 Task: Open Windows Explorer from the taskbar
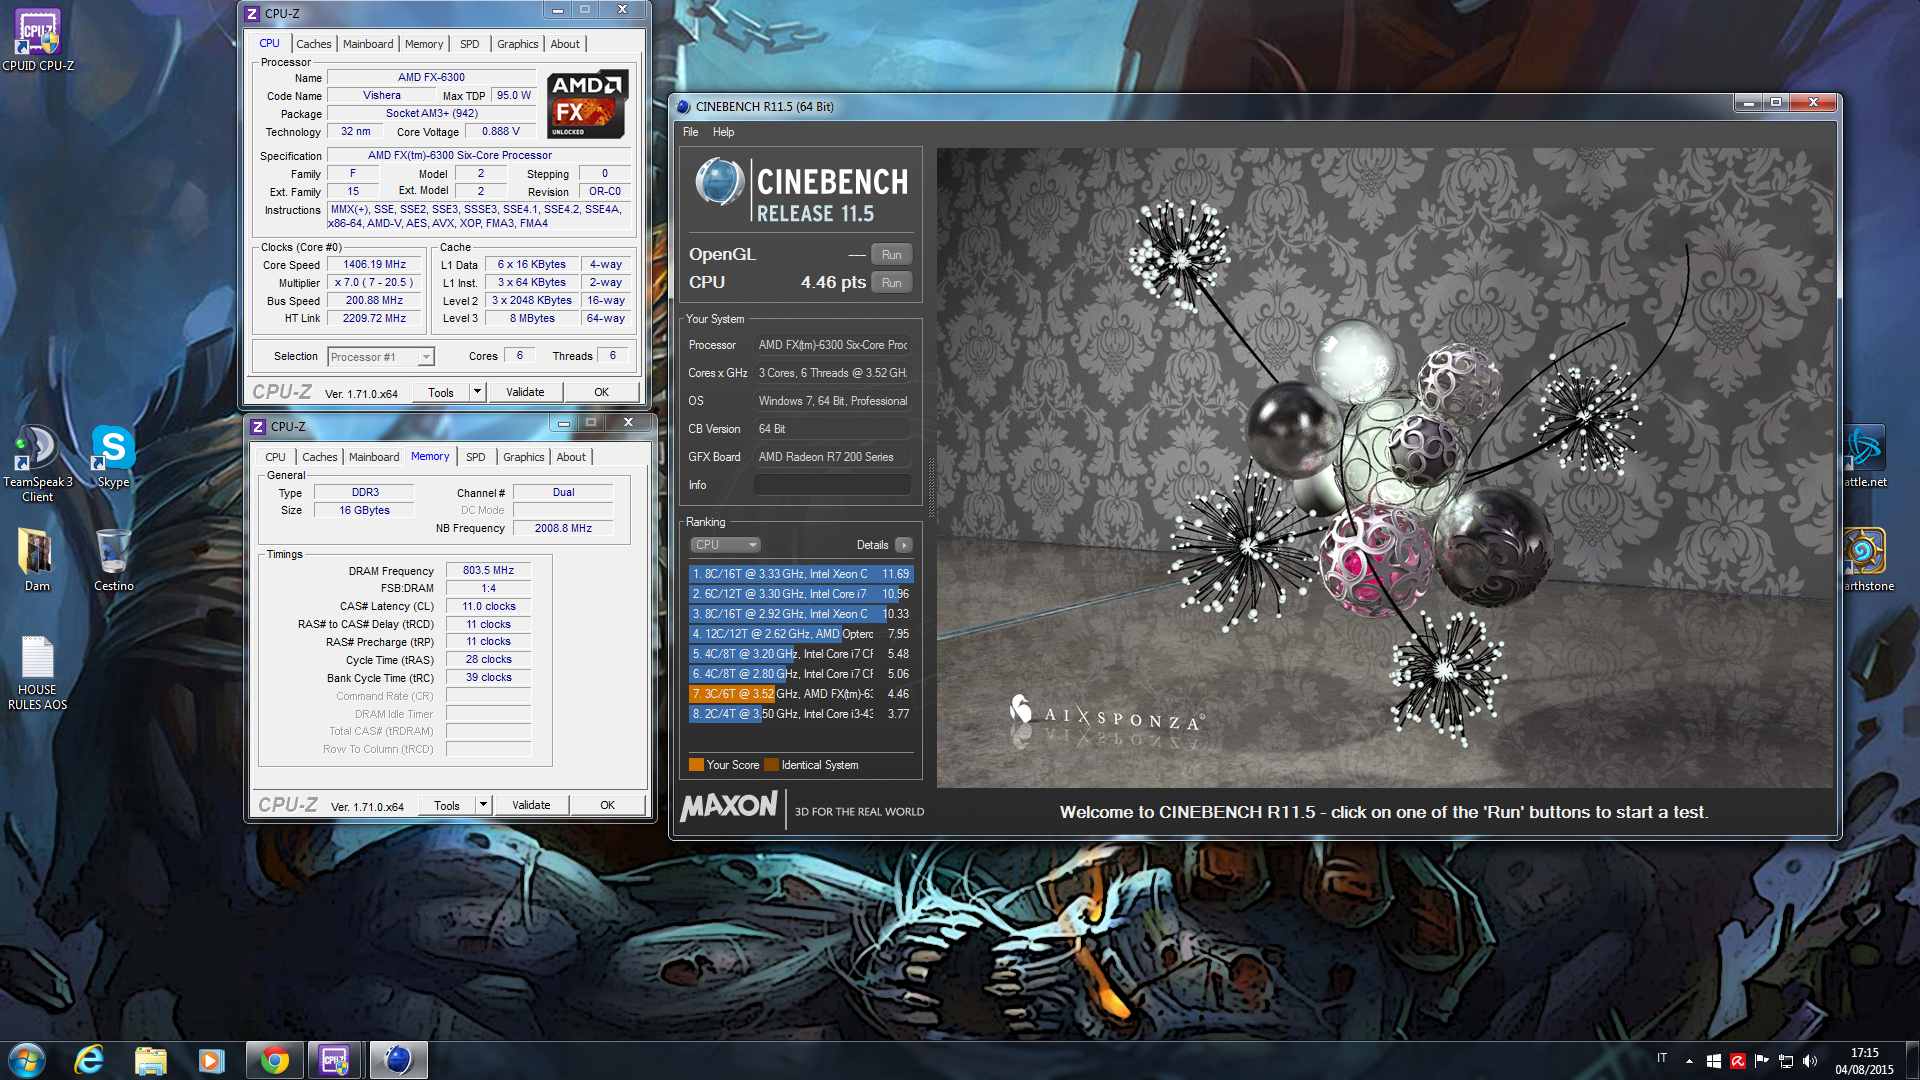(150, 1060)
